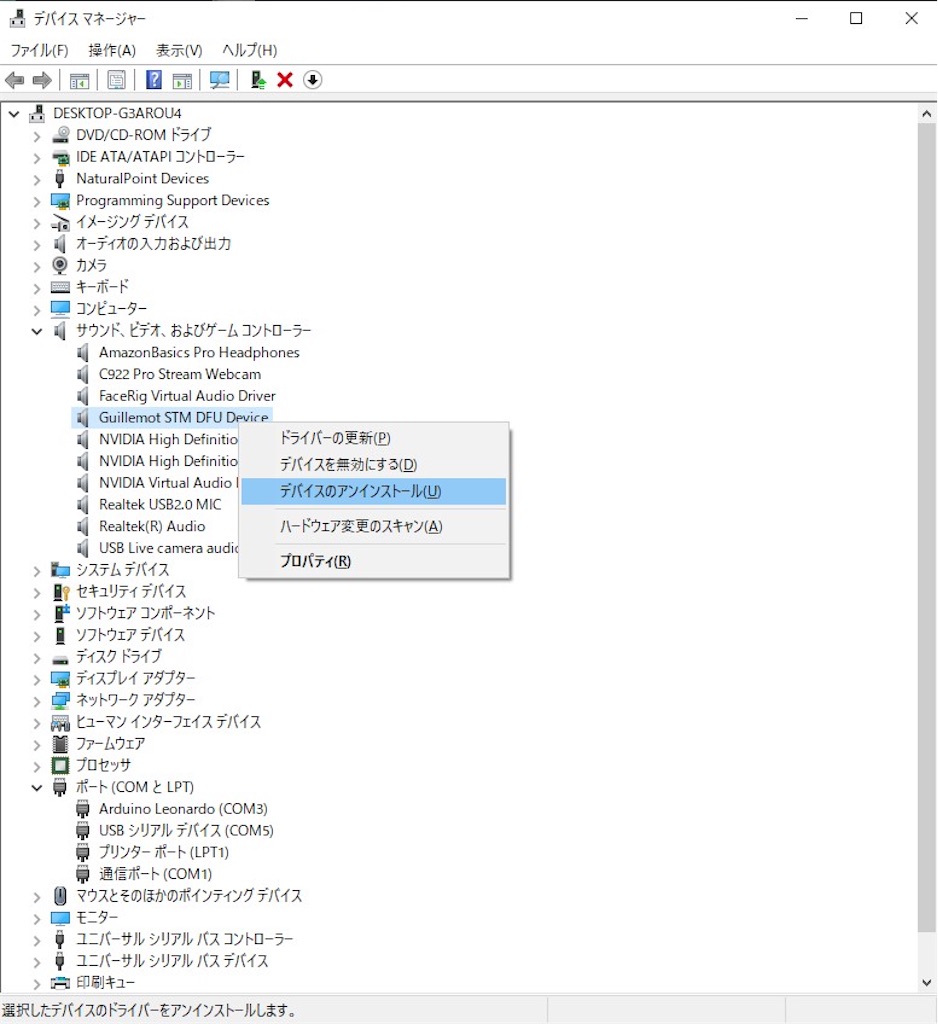
Task: Open the 操作(A) menu
Action: coord(112,50)
